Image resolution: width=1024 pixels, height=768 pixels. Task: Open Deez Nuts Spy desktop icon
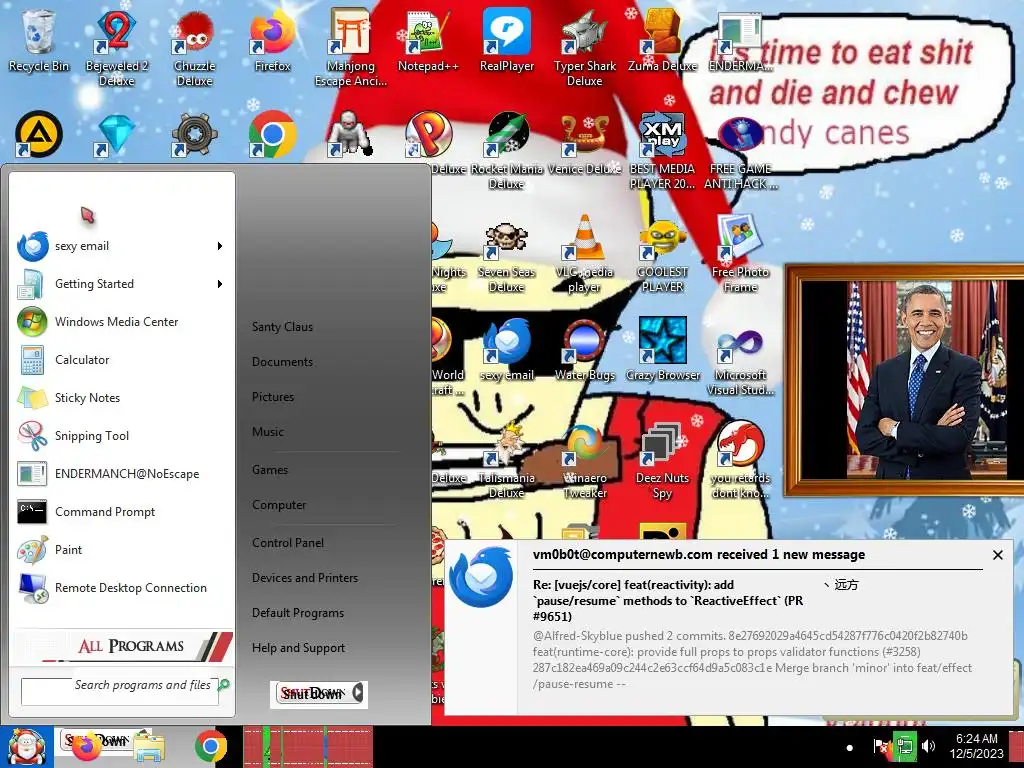[x=662, y=461]
